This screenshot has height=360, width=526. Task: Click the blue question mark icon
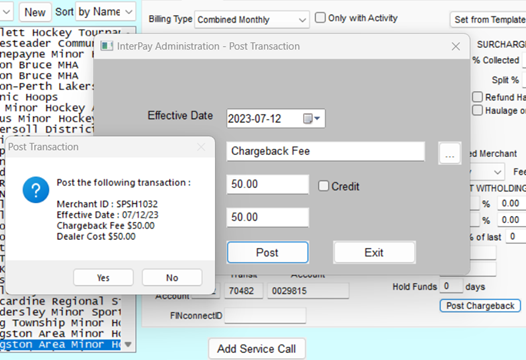click(36, 190)
